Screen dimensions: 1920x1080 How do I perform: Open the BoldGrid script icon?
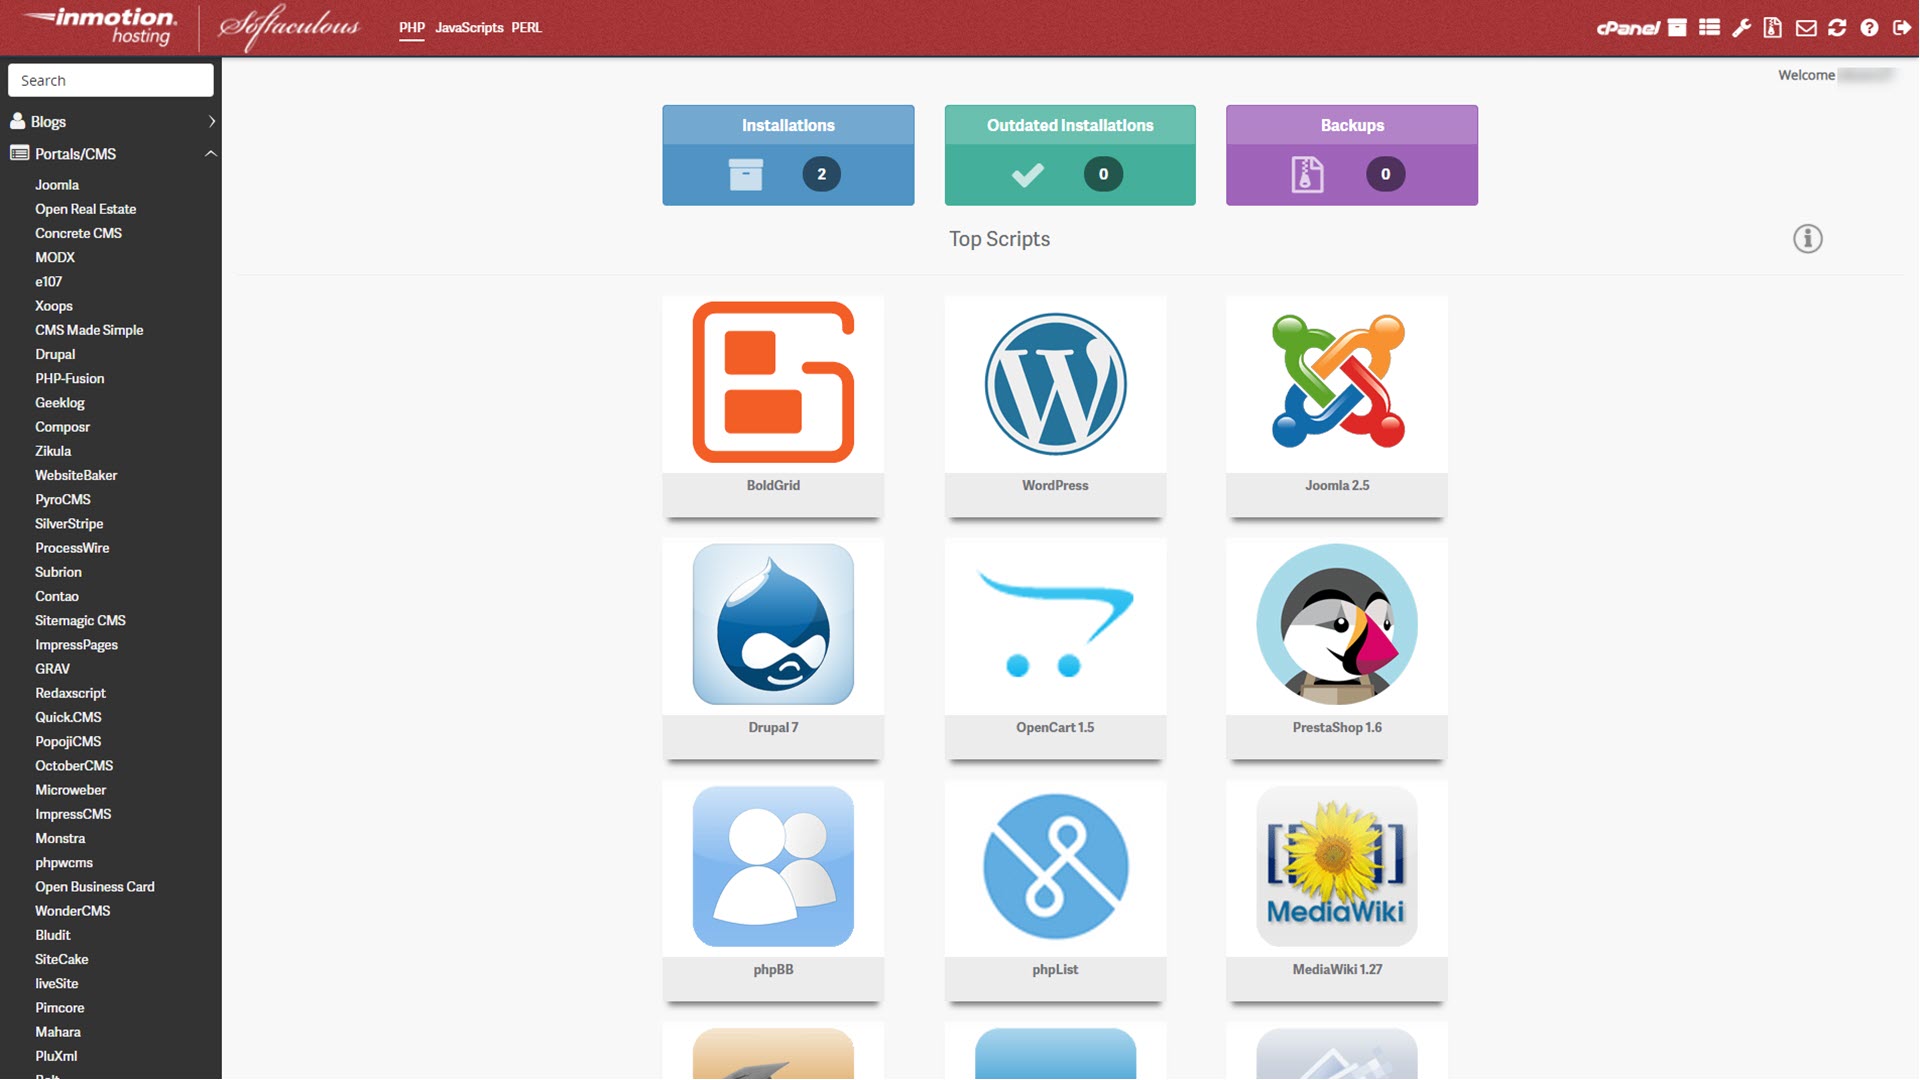point(773,382)
